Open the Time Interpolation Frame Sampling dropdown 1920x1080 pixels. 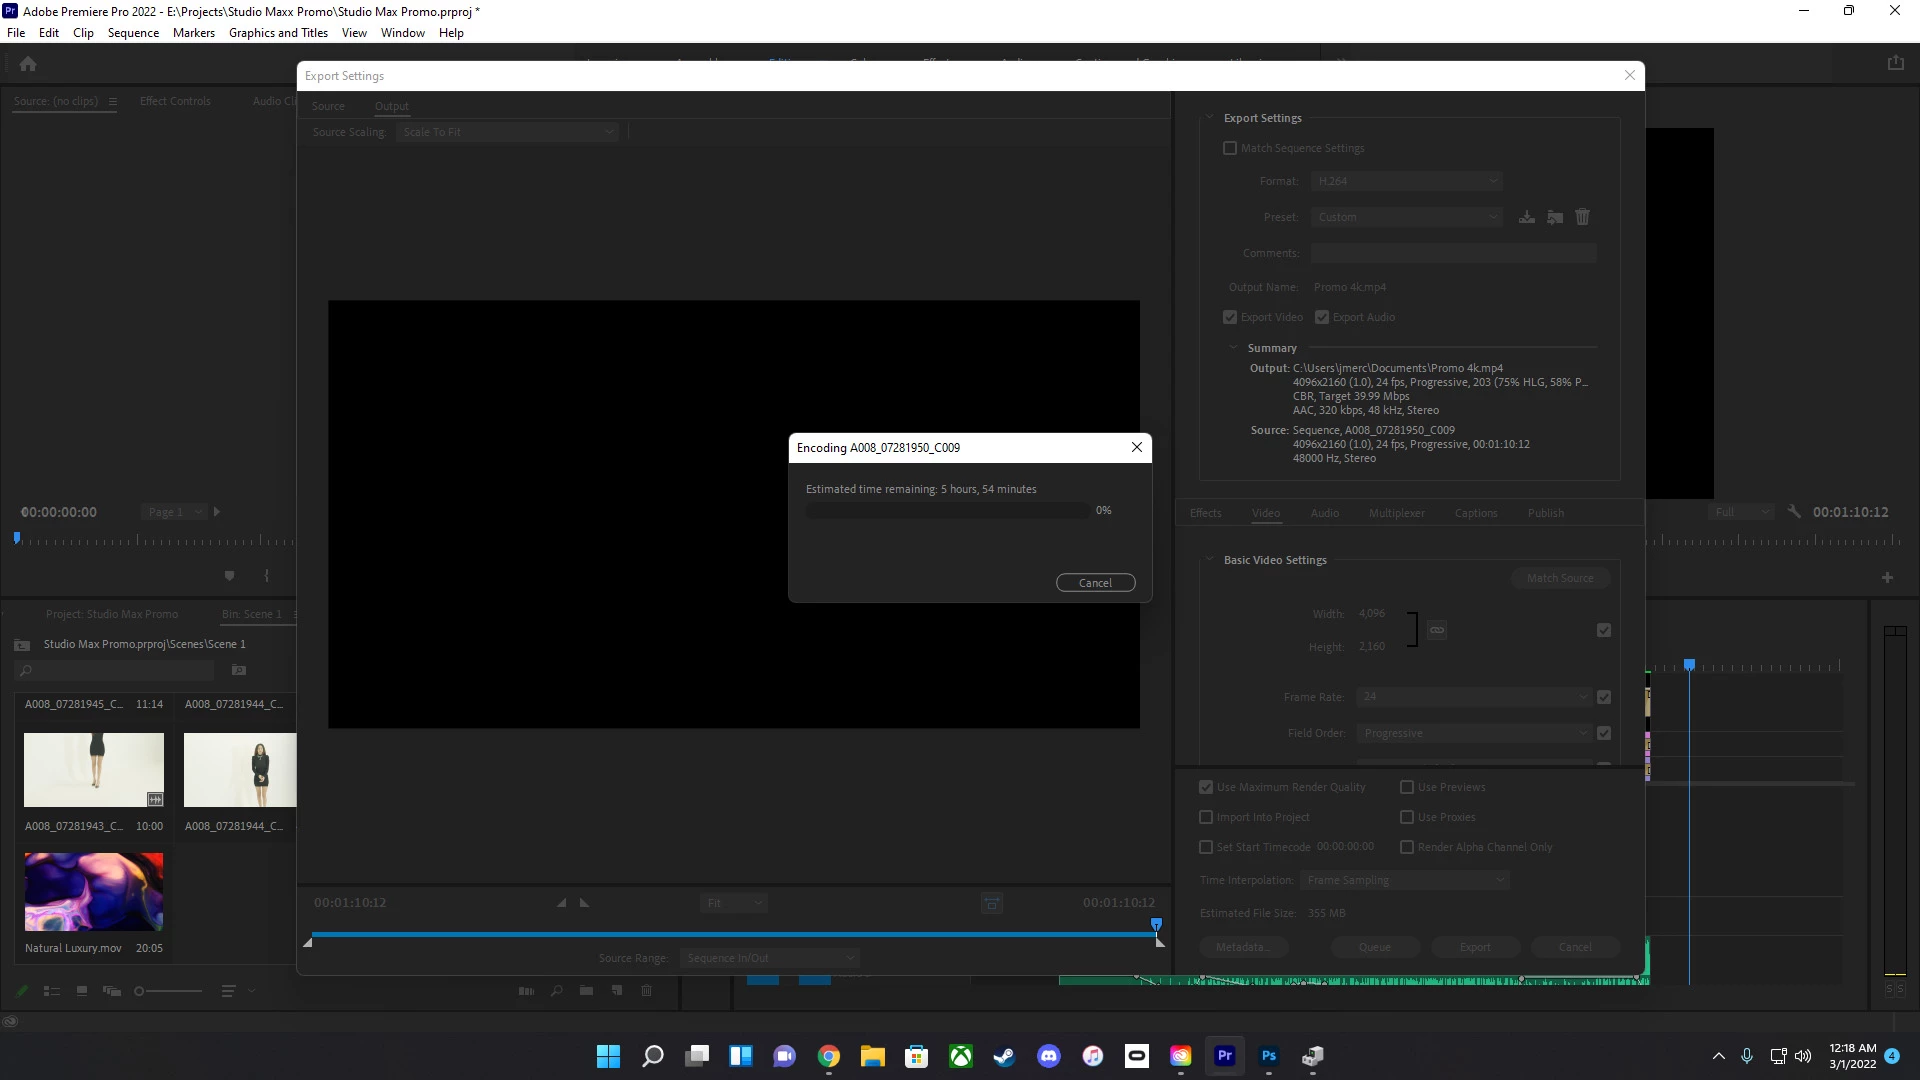point(1404,880)
